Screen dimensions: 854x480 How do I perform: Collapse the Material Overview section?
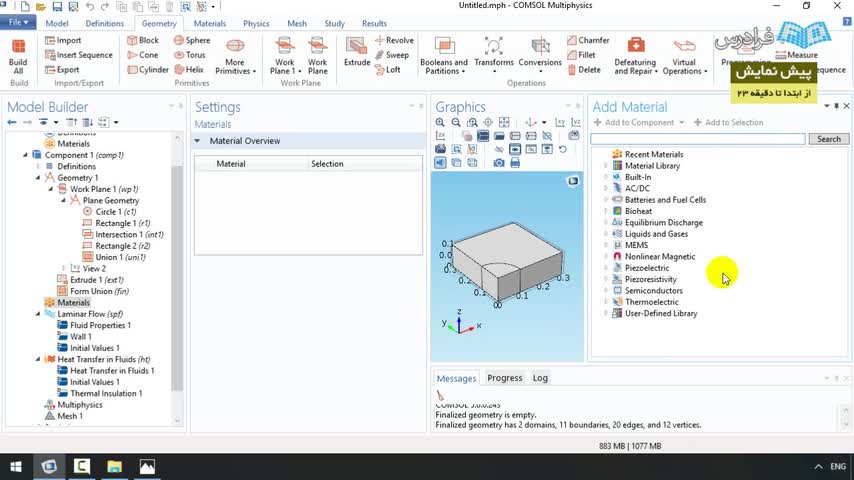(198, 141)
